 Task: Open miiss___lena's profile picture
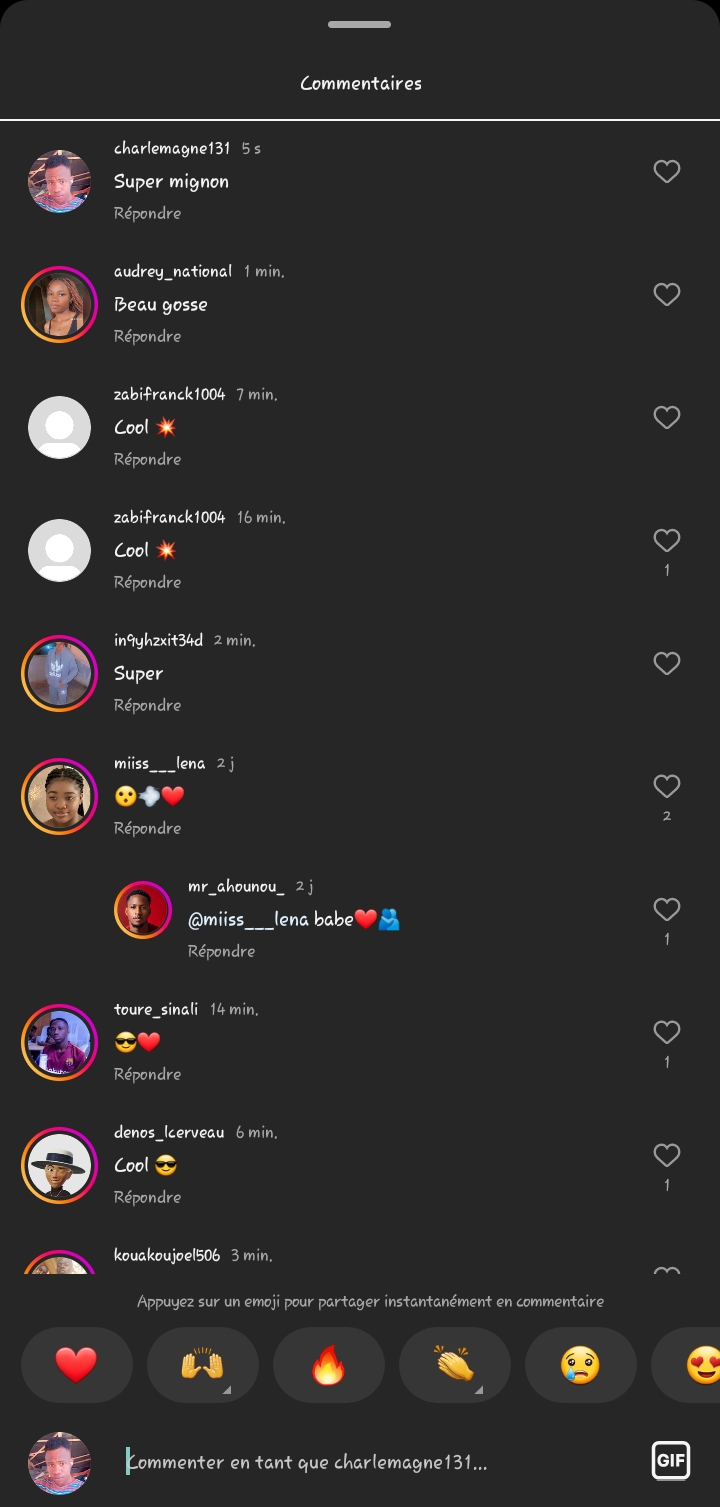pyautogui.click(x=59, y=796)
